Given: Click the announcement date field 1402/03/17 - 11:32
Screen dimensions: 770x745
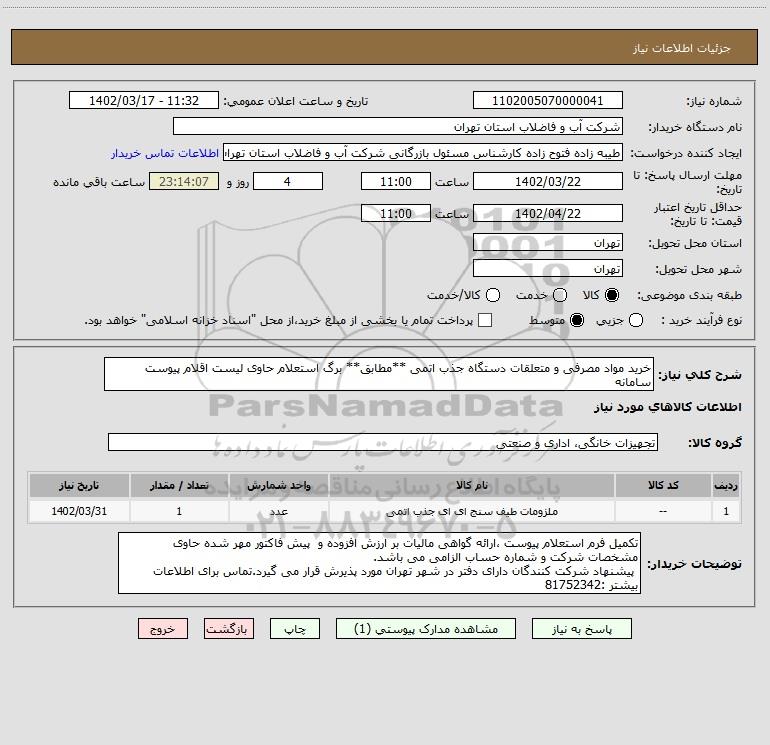Looking at the screenshot, I should [x=144, y=101].
